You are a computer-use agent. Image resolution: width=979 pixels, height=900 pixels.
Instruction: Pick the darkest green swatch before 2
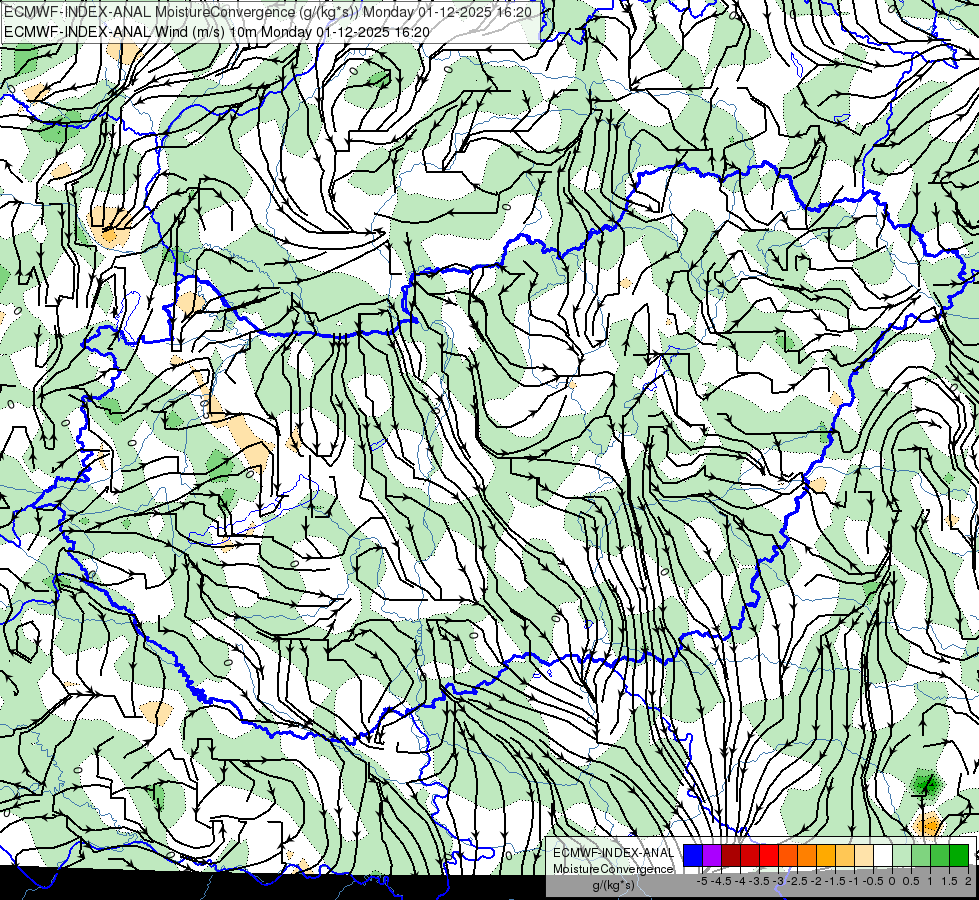pos(959,856)
